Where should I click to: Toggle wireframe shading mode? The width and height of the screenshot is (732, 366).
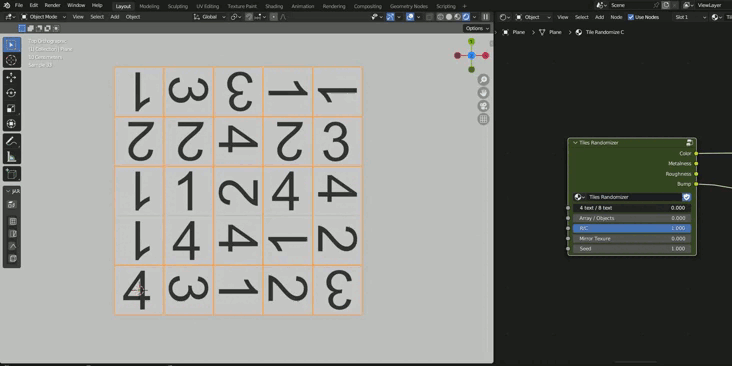440,17
